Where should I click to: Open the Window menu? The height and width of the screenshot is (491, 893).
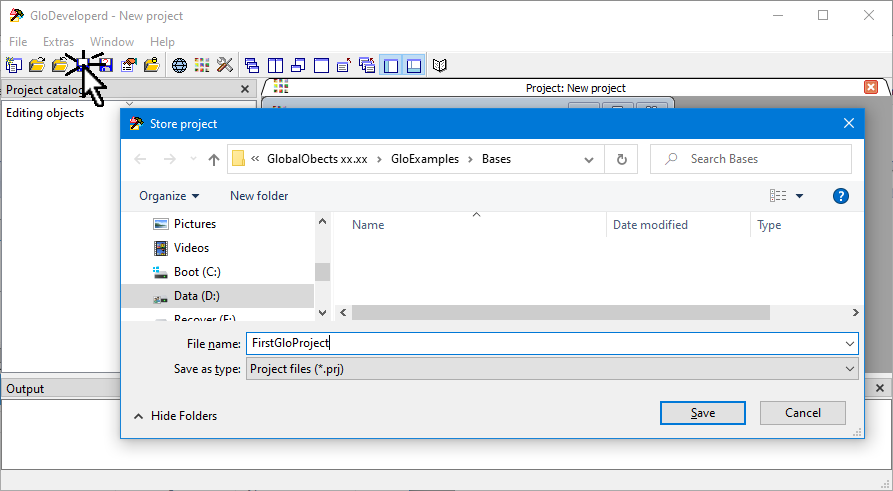[x=112, y=42]
